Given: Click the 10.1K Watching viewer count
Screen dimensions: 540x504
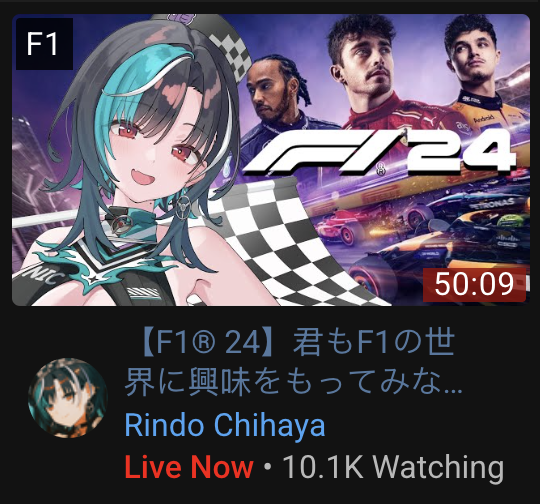Looking at the screenshot, I should pos(393,468).
